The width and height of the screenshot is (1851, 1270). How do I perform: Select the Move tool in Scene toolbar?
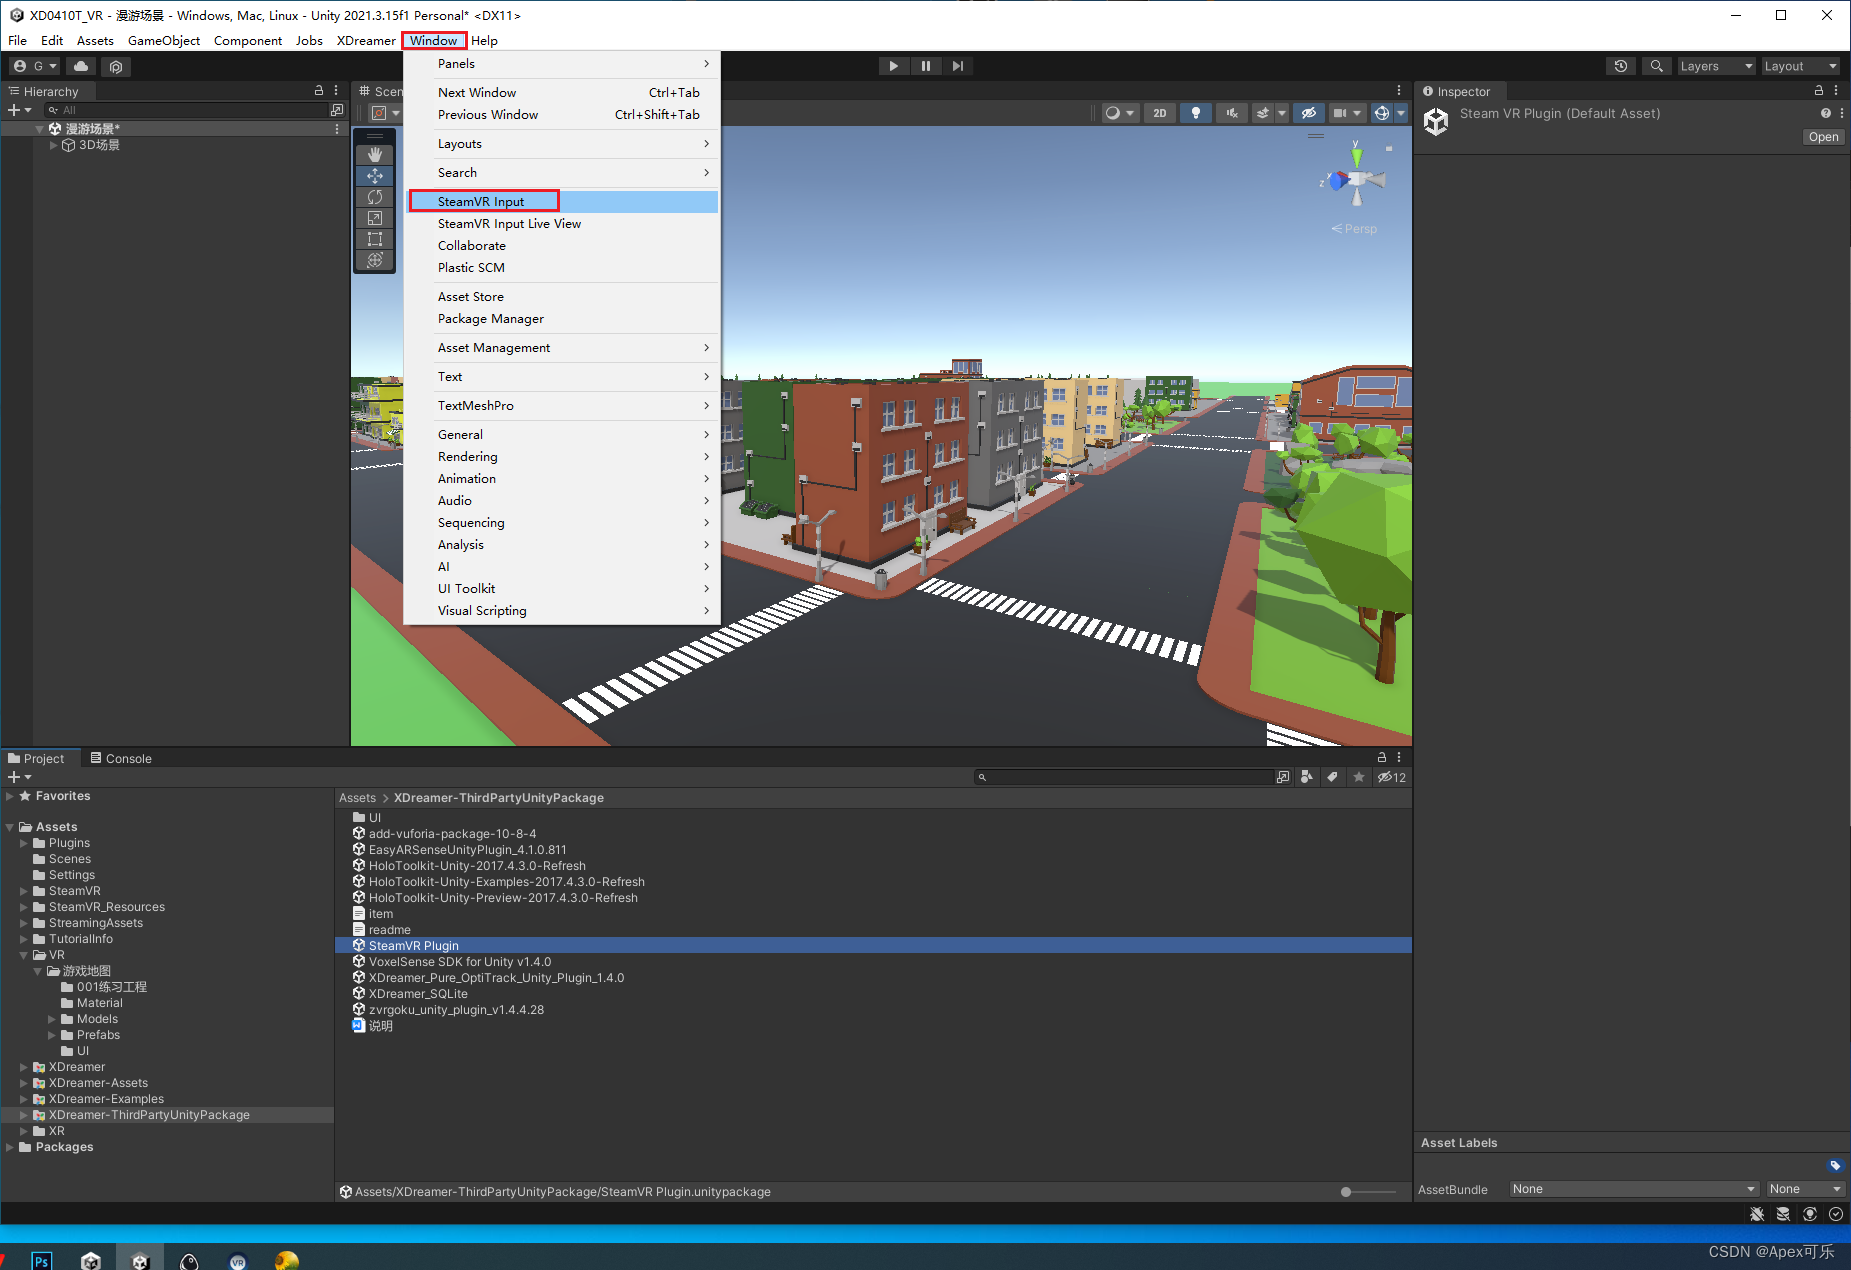click(375, 175)
